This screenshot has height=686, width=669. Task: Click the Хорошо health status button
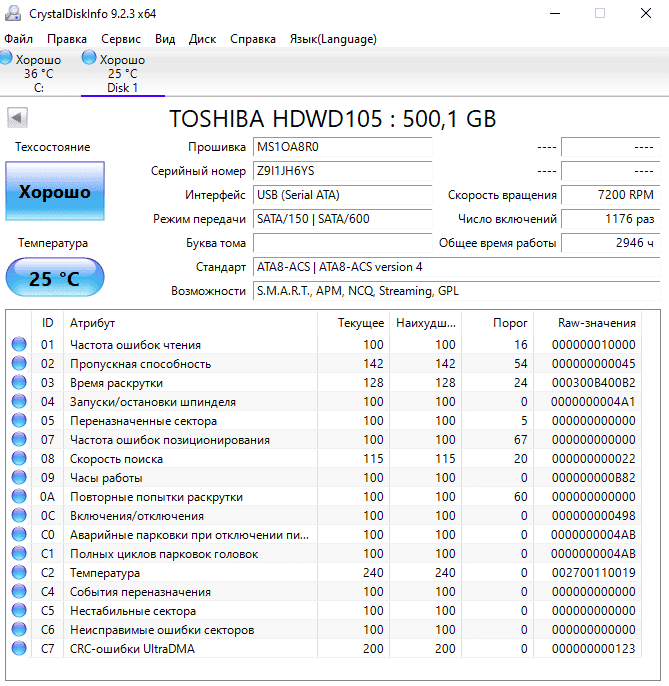(54, 192)
